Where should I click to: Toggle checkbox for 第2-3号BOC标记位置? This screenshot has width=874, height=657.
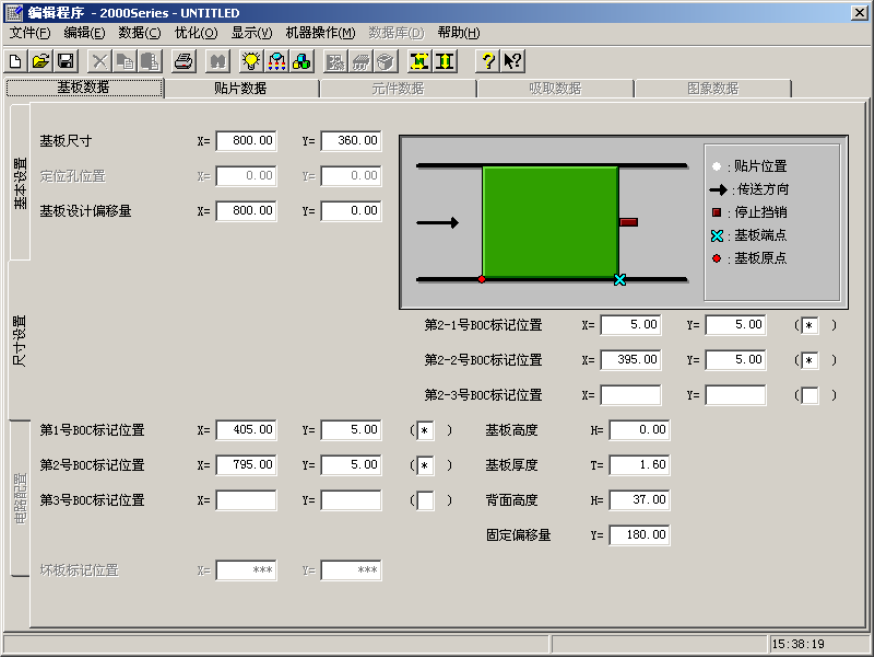point(809,395)
